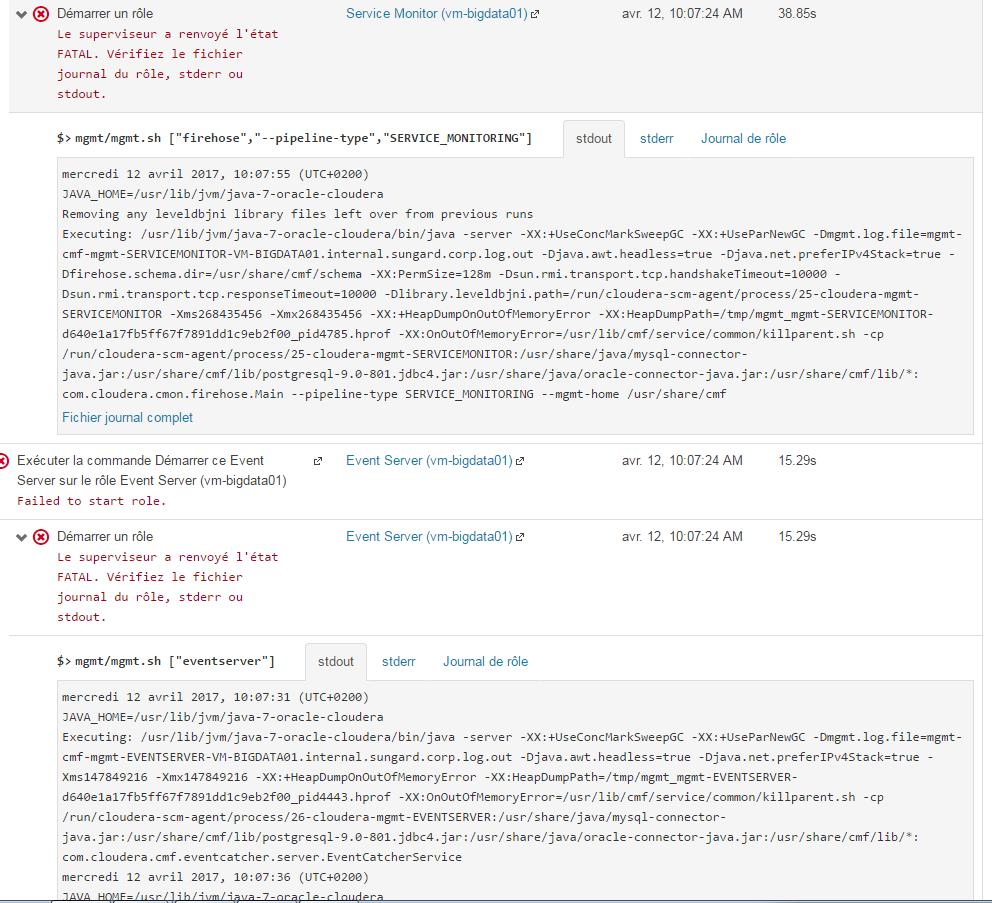Collapse the Service Monitor Démarrer un rôle step
The width and height of the screenshot is (992, 903).
(22, 14)
